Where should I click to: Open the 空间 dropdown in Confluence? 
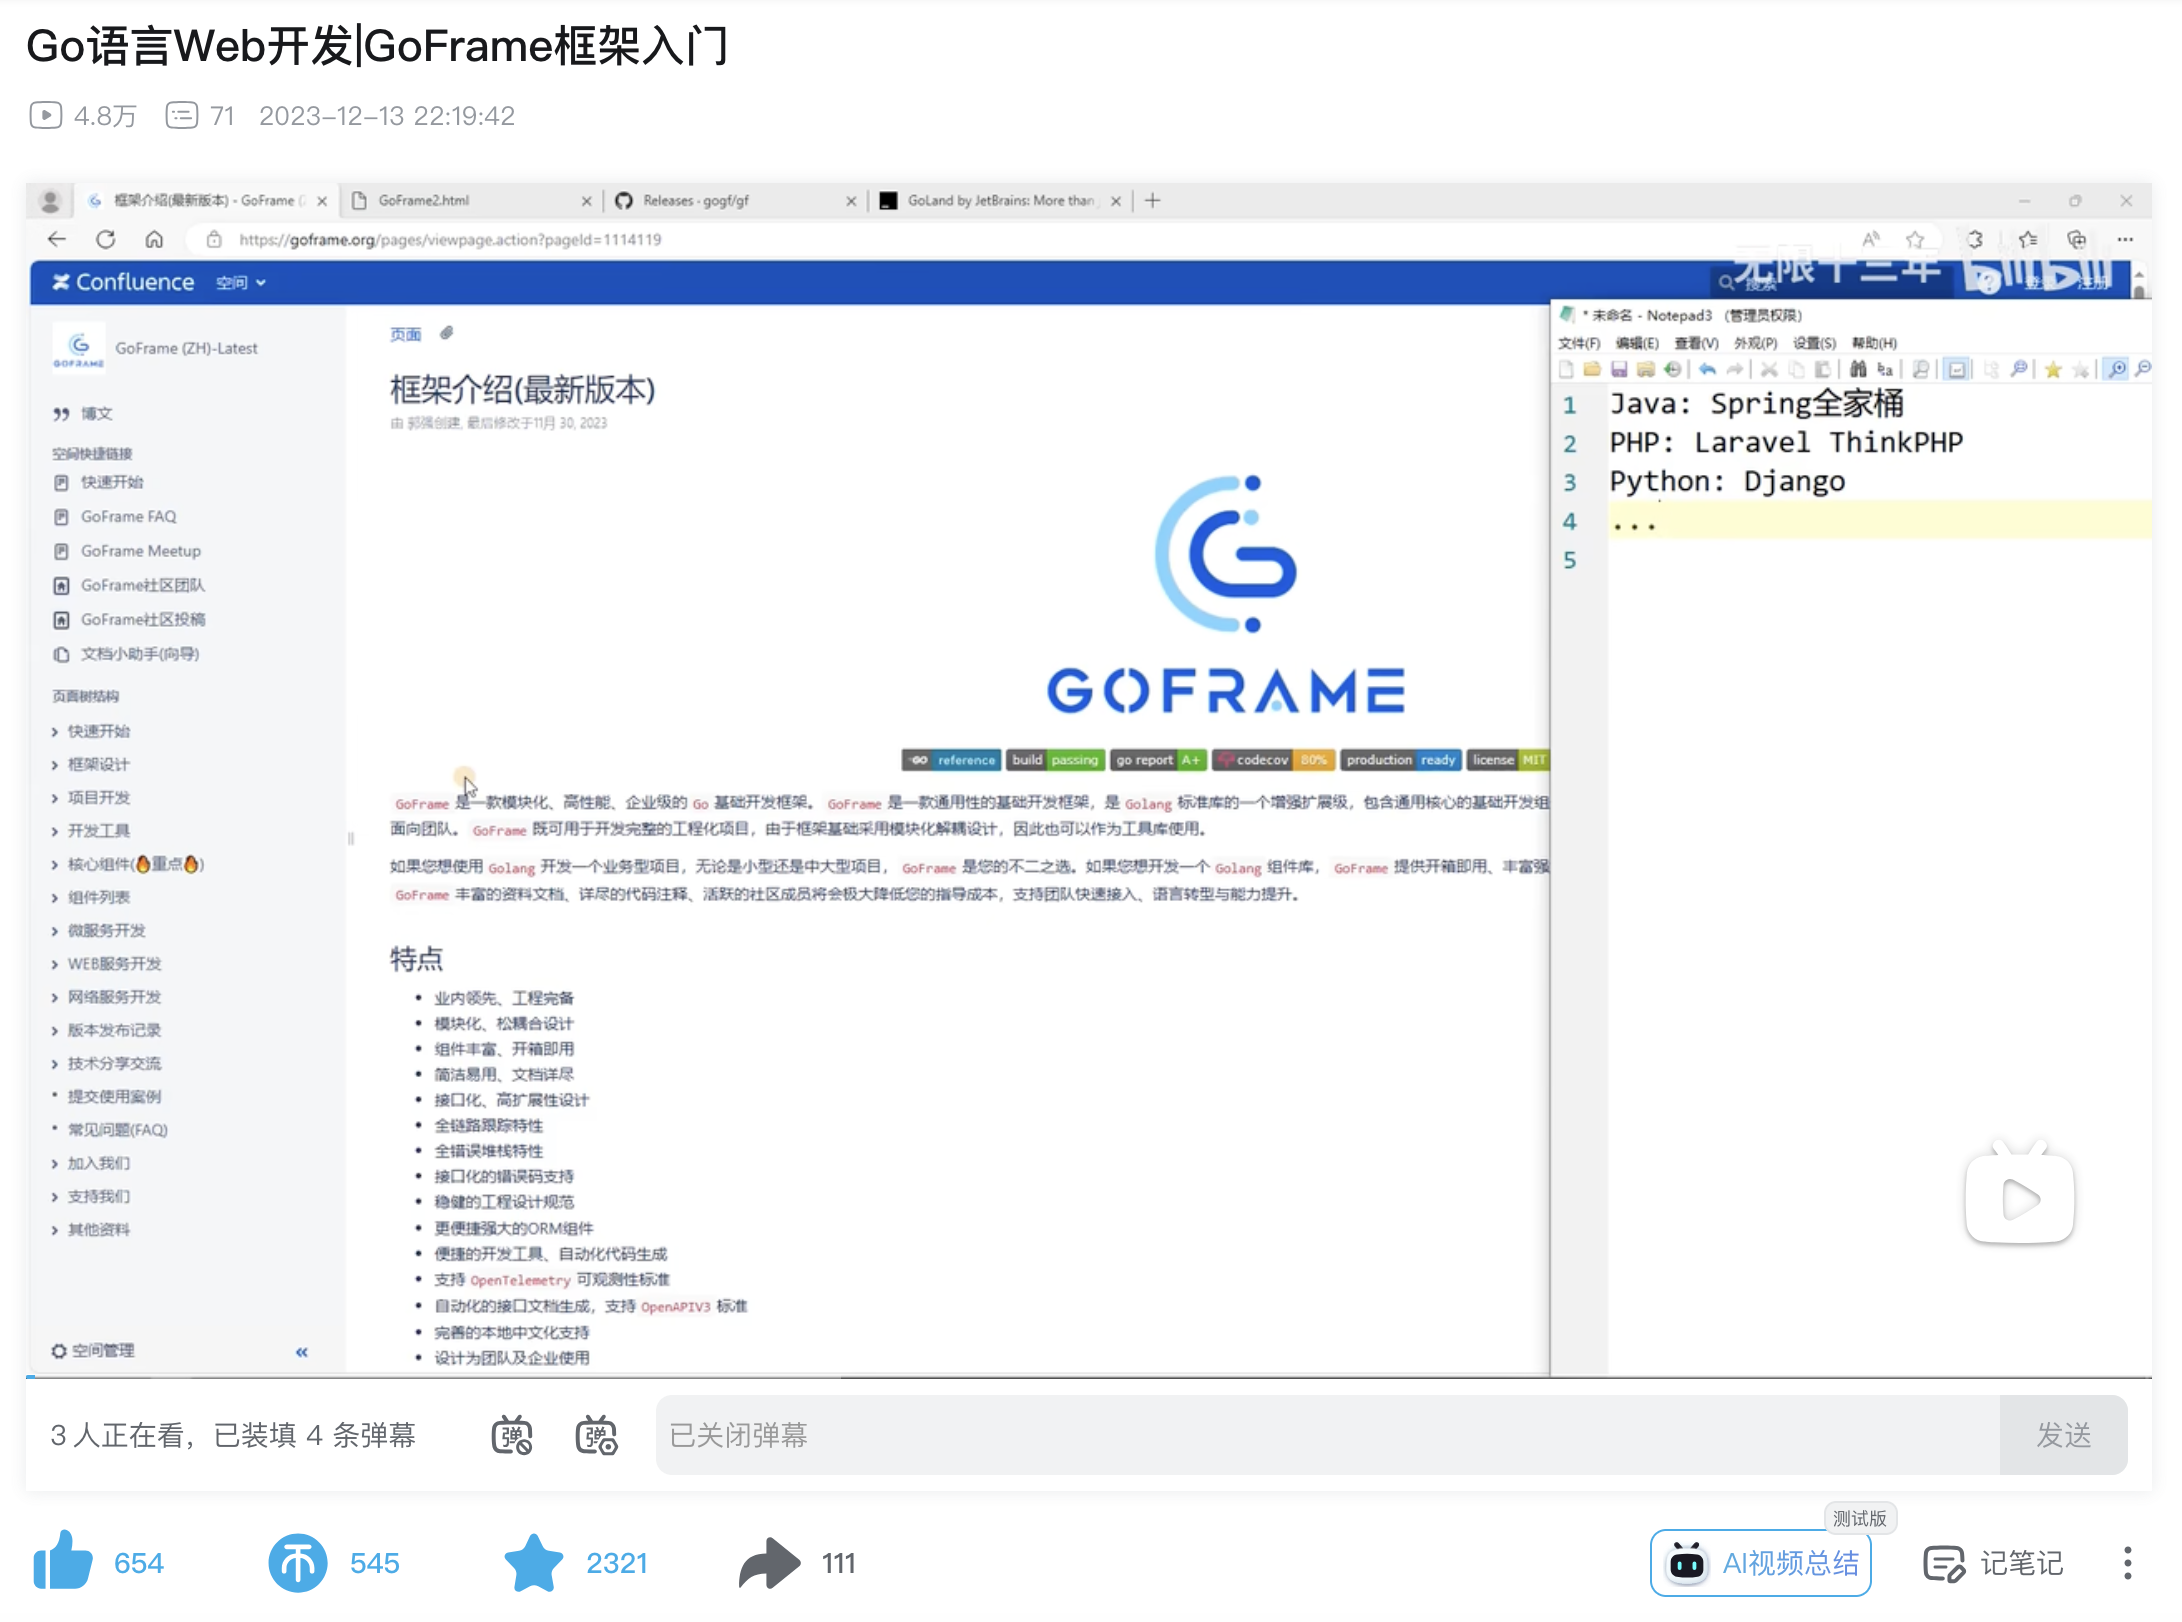click(x=241, y=283)
